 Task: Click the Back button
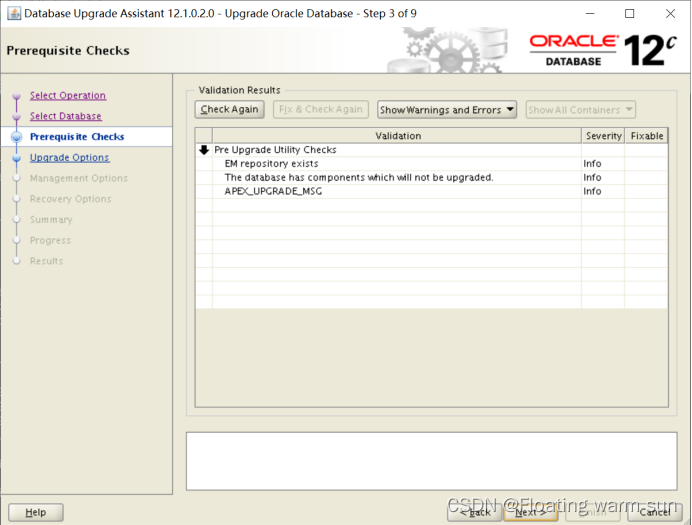(x=475, y=512)
